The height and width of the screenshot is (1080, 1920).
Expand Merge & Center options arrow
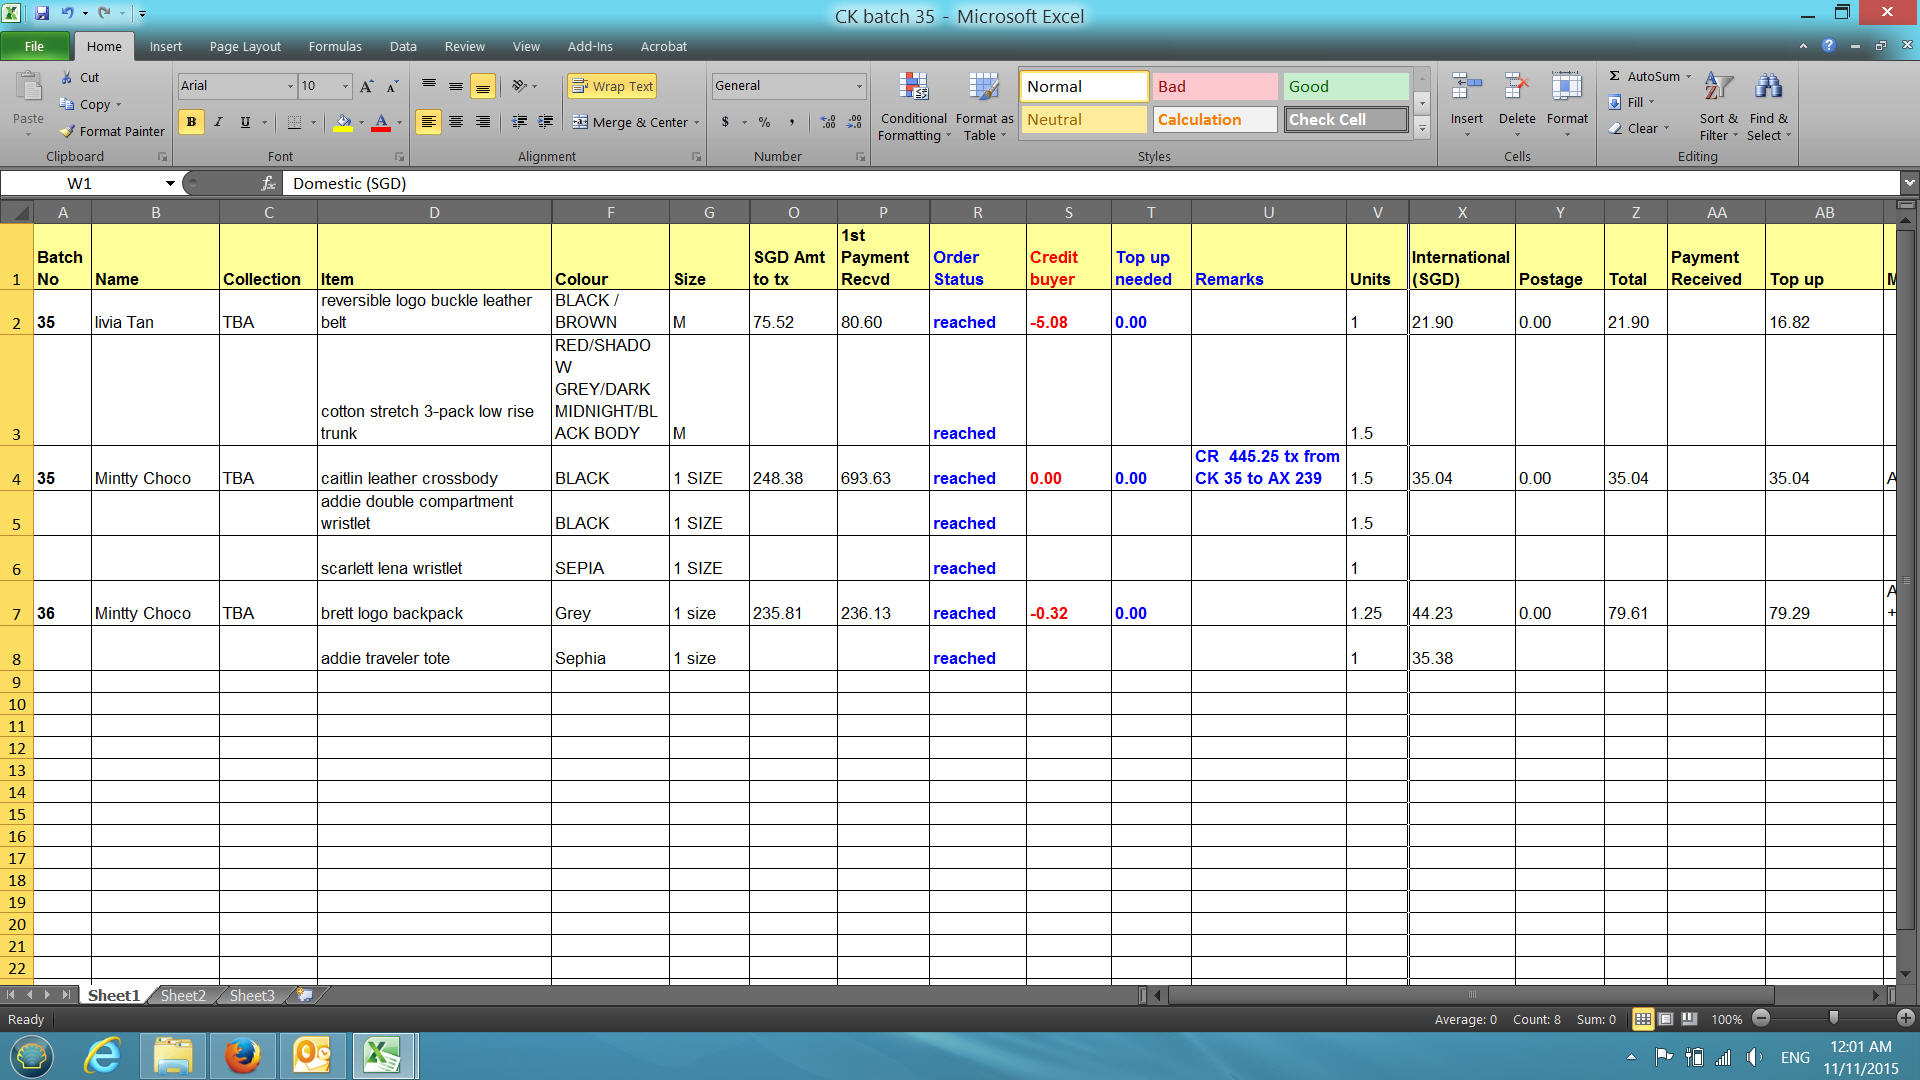[x=697, y=122]
